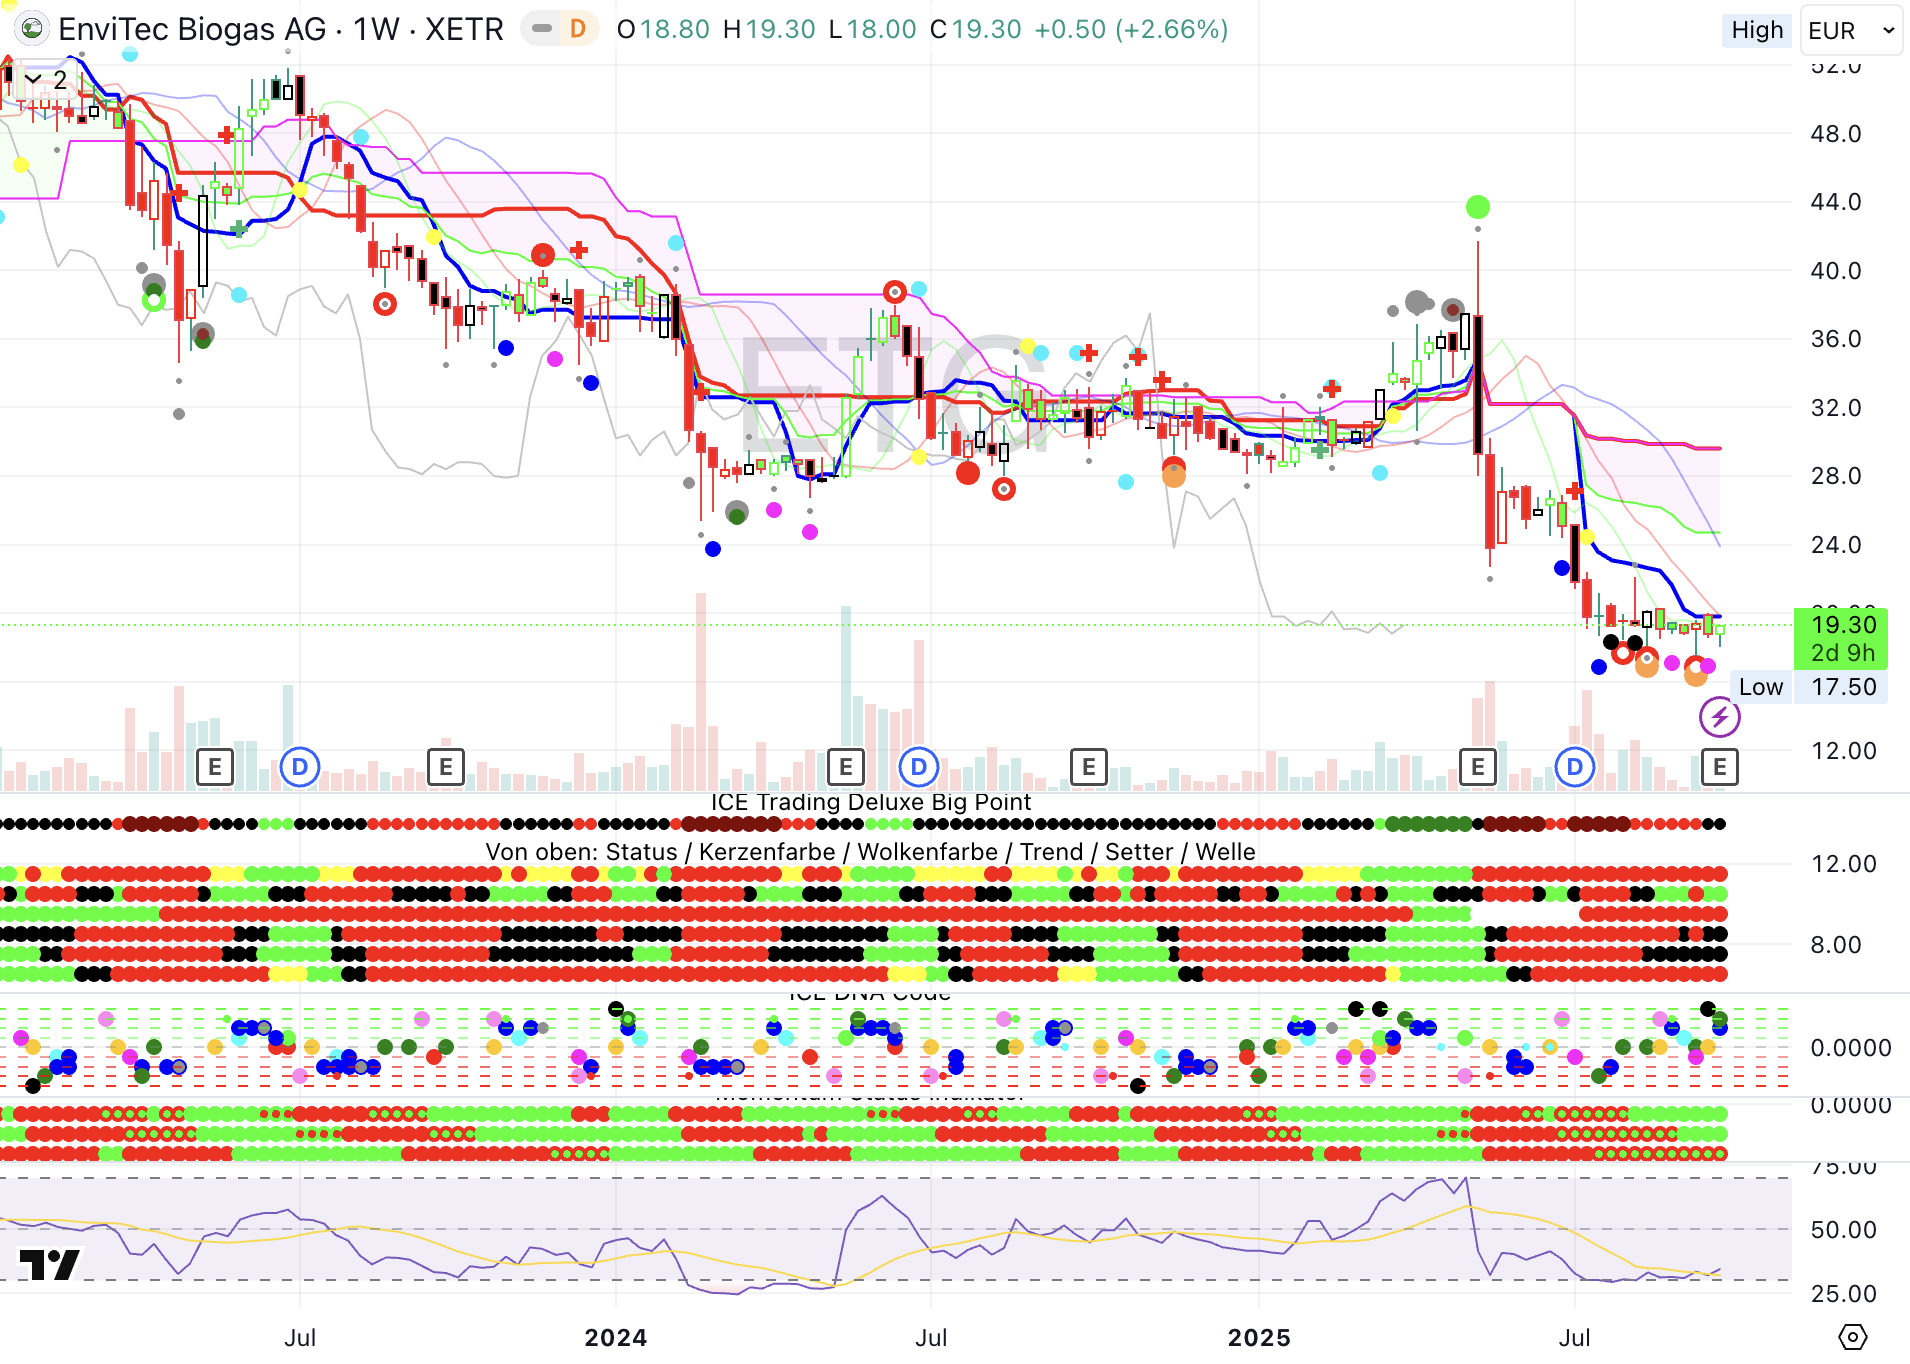The width and height of the screenshot is (1910, 1364).
Task: Click the Low 17.50 price label
Action: pyautogui.click(x=1808, y=687)
